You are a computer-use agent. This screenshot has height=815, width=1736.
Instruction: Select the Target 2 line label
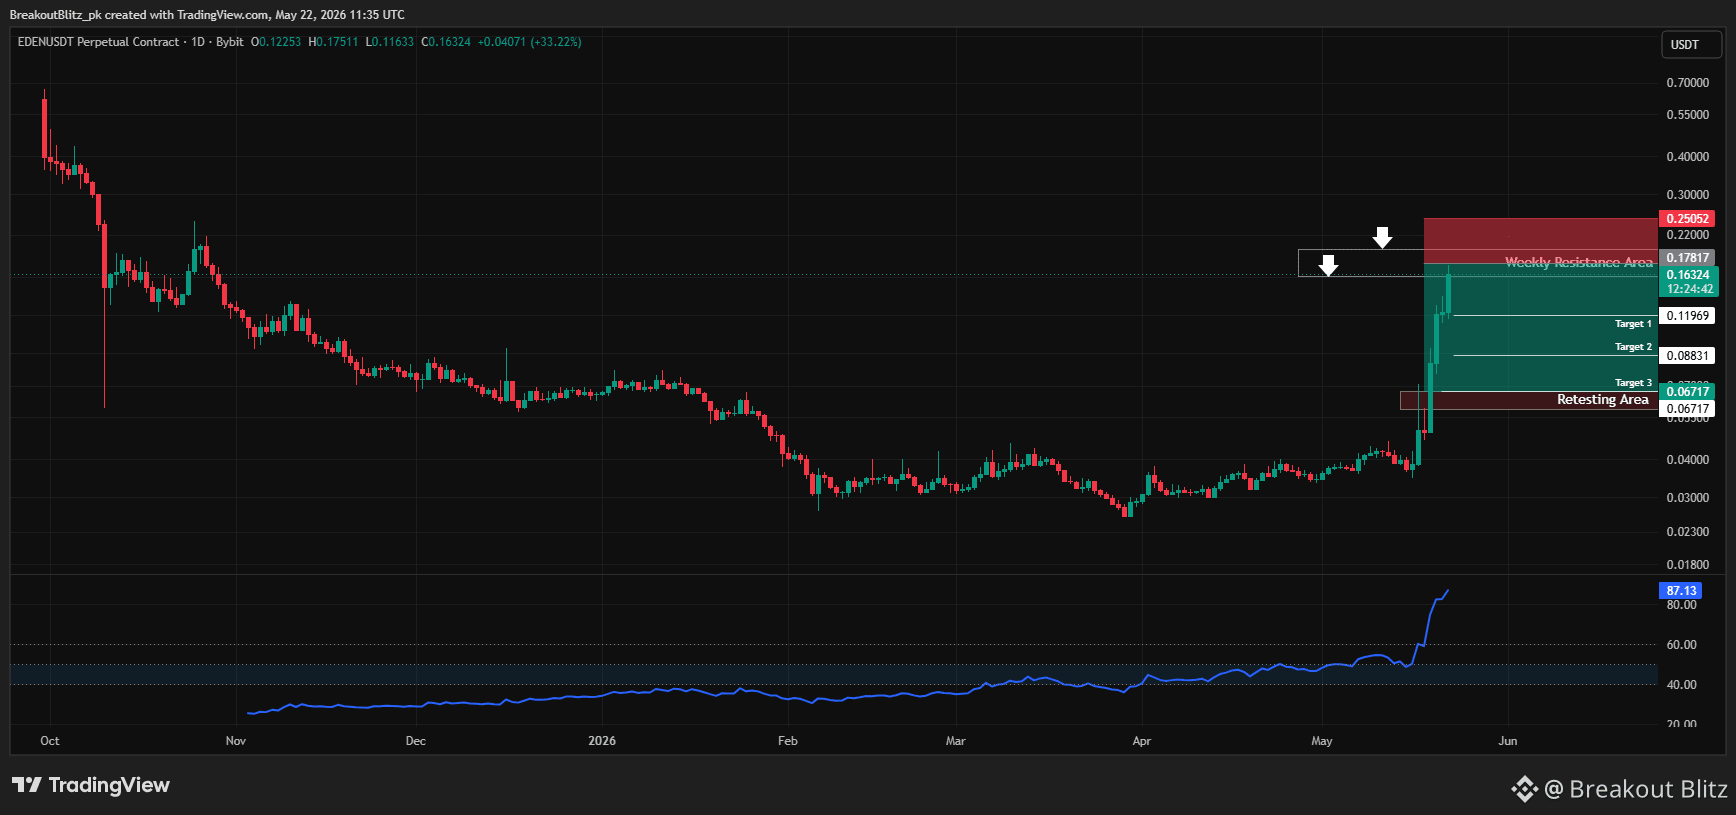tap(1633, 347)
